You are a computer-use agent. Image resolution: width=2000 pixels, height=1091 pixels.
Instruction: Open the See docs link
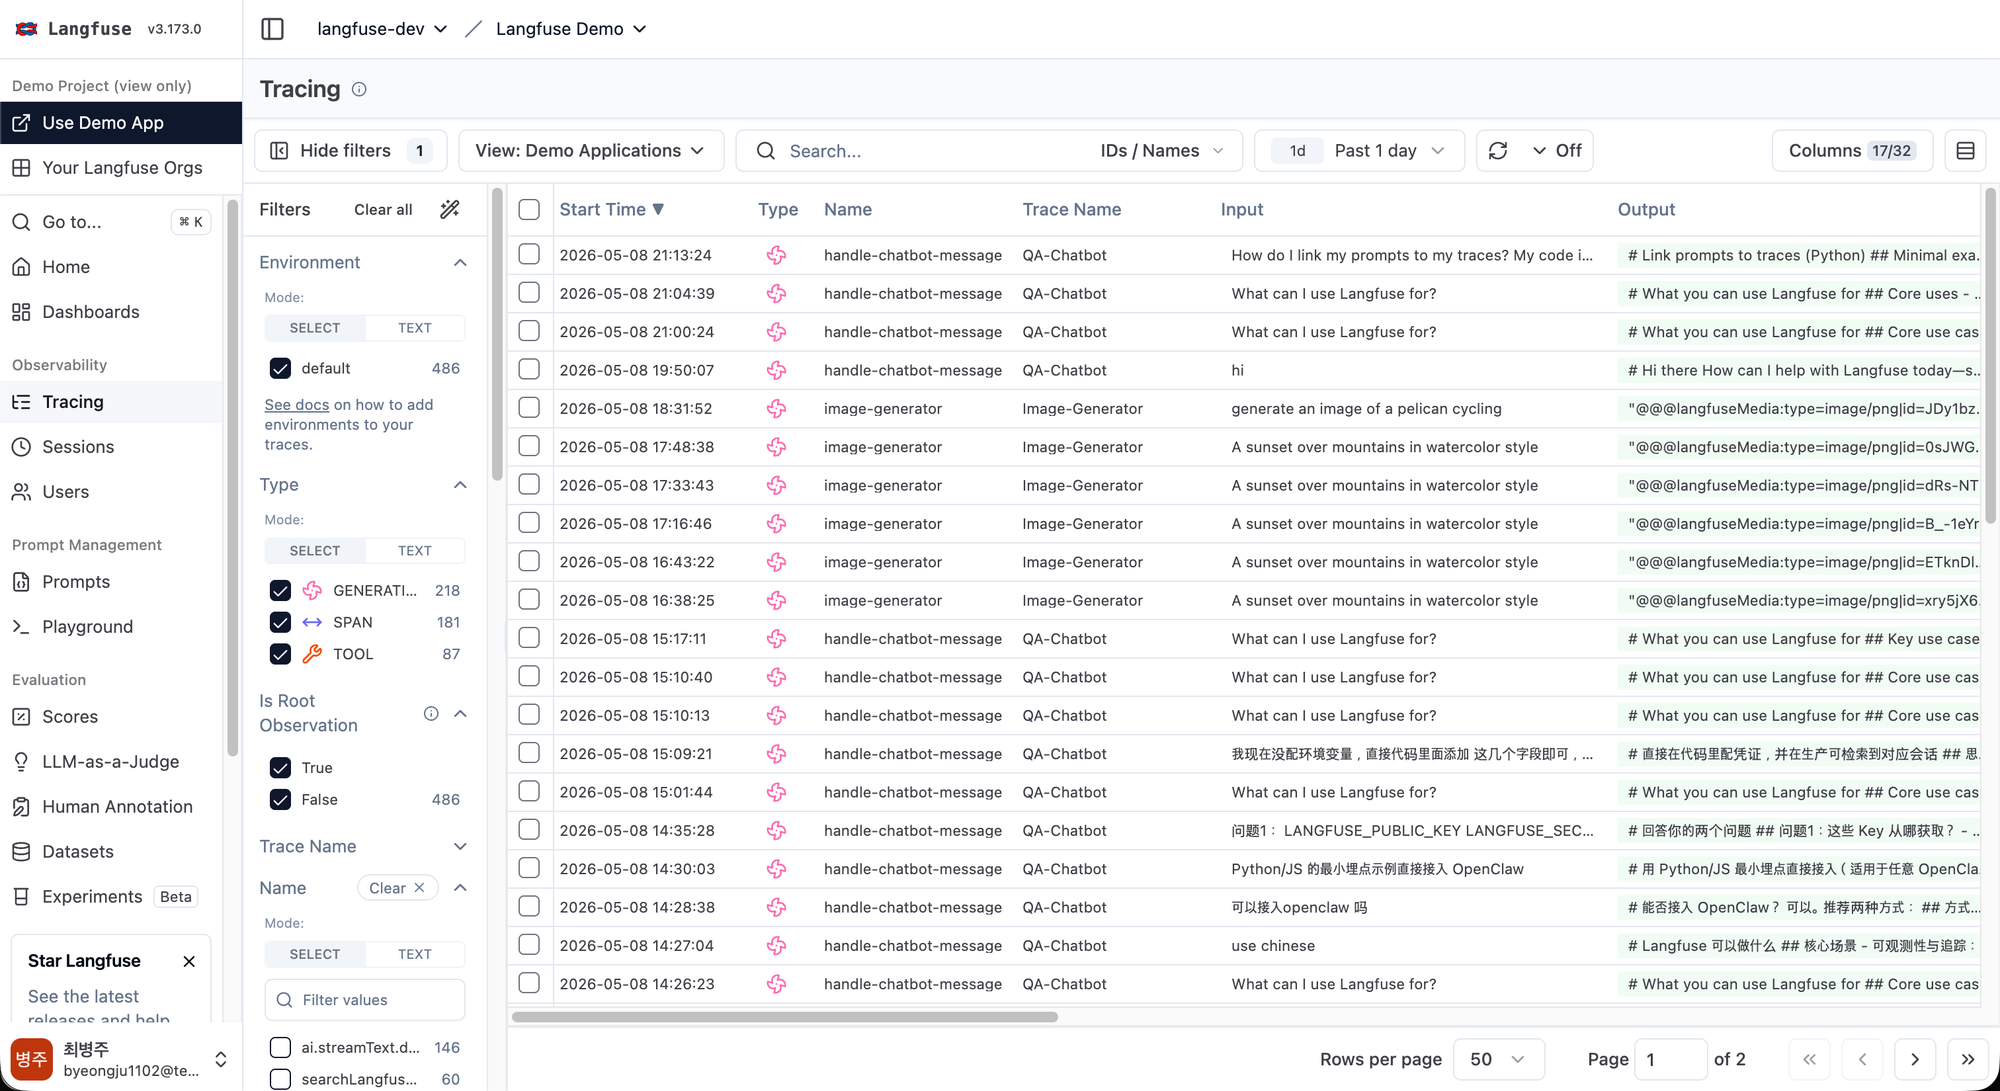[296, 404]
